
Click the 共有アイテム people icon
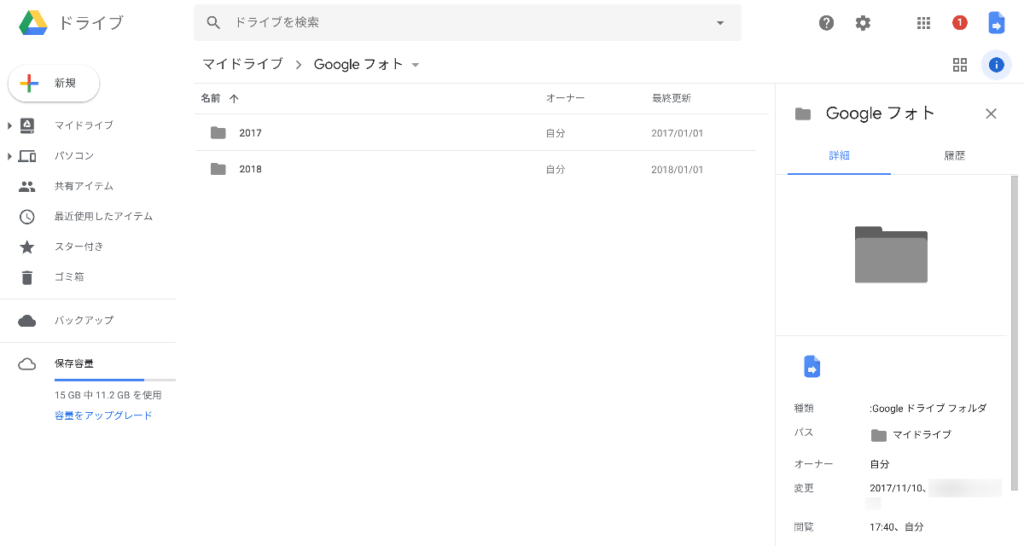[x=27, y=187]
